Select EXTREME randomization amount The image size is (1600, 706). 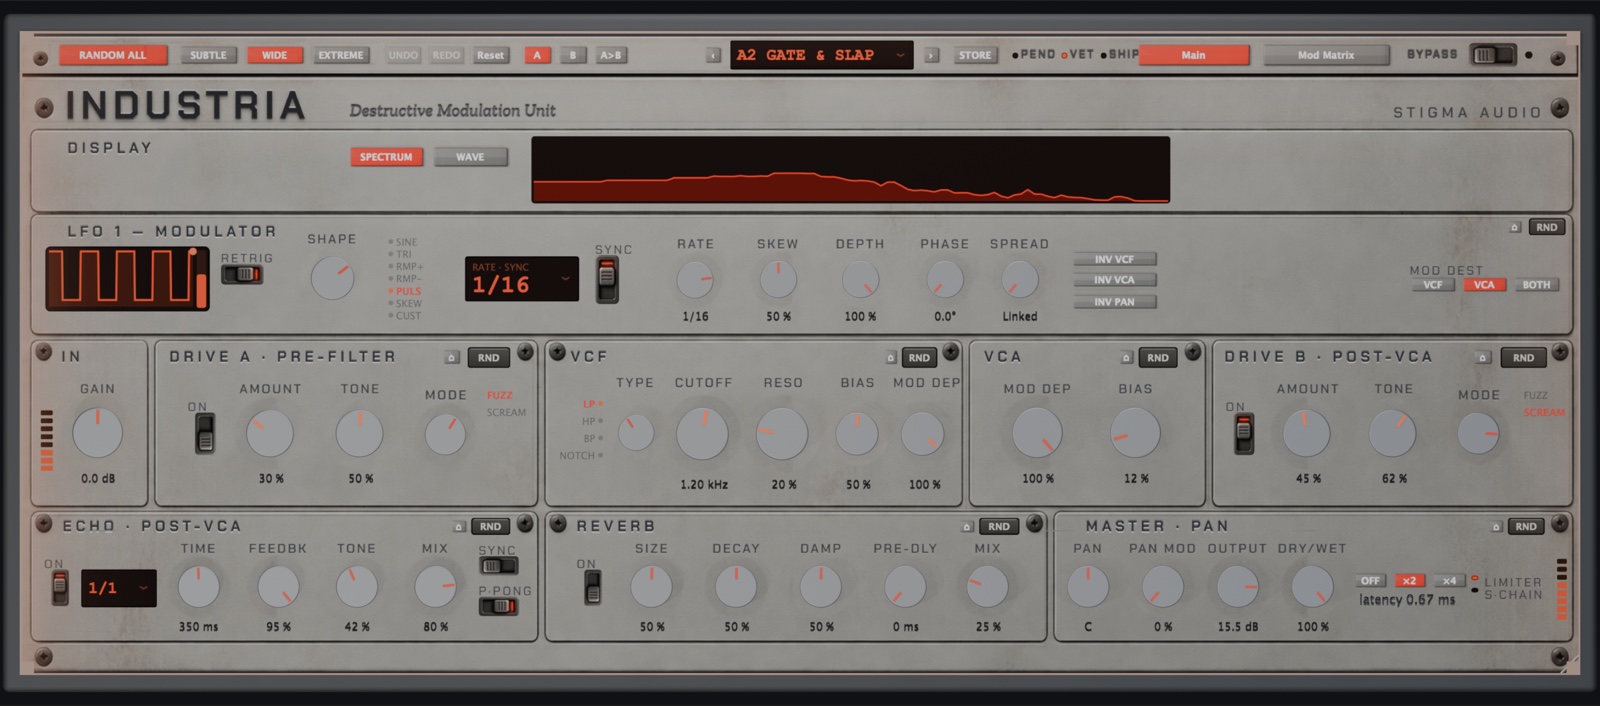(x=341, y=55)
